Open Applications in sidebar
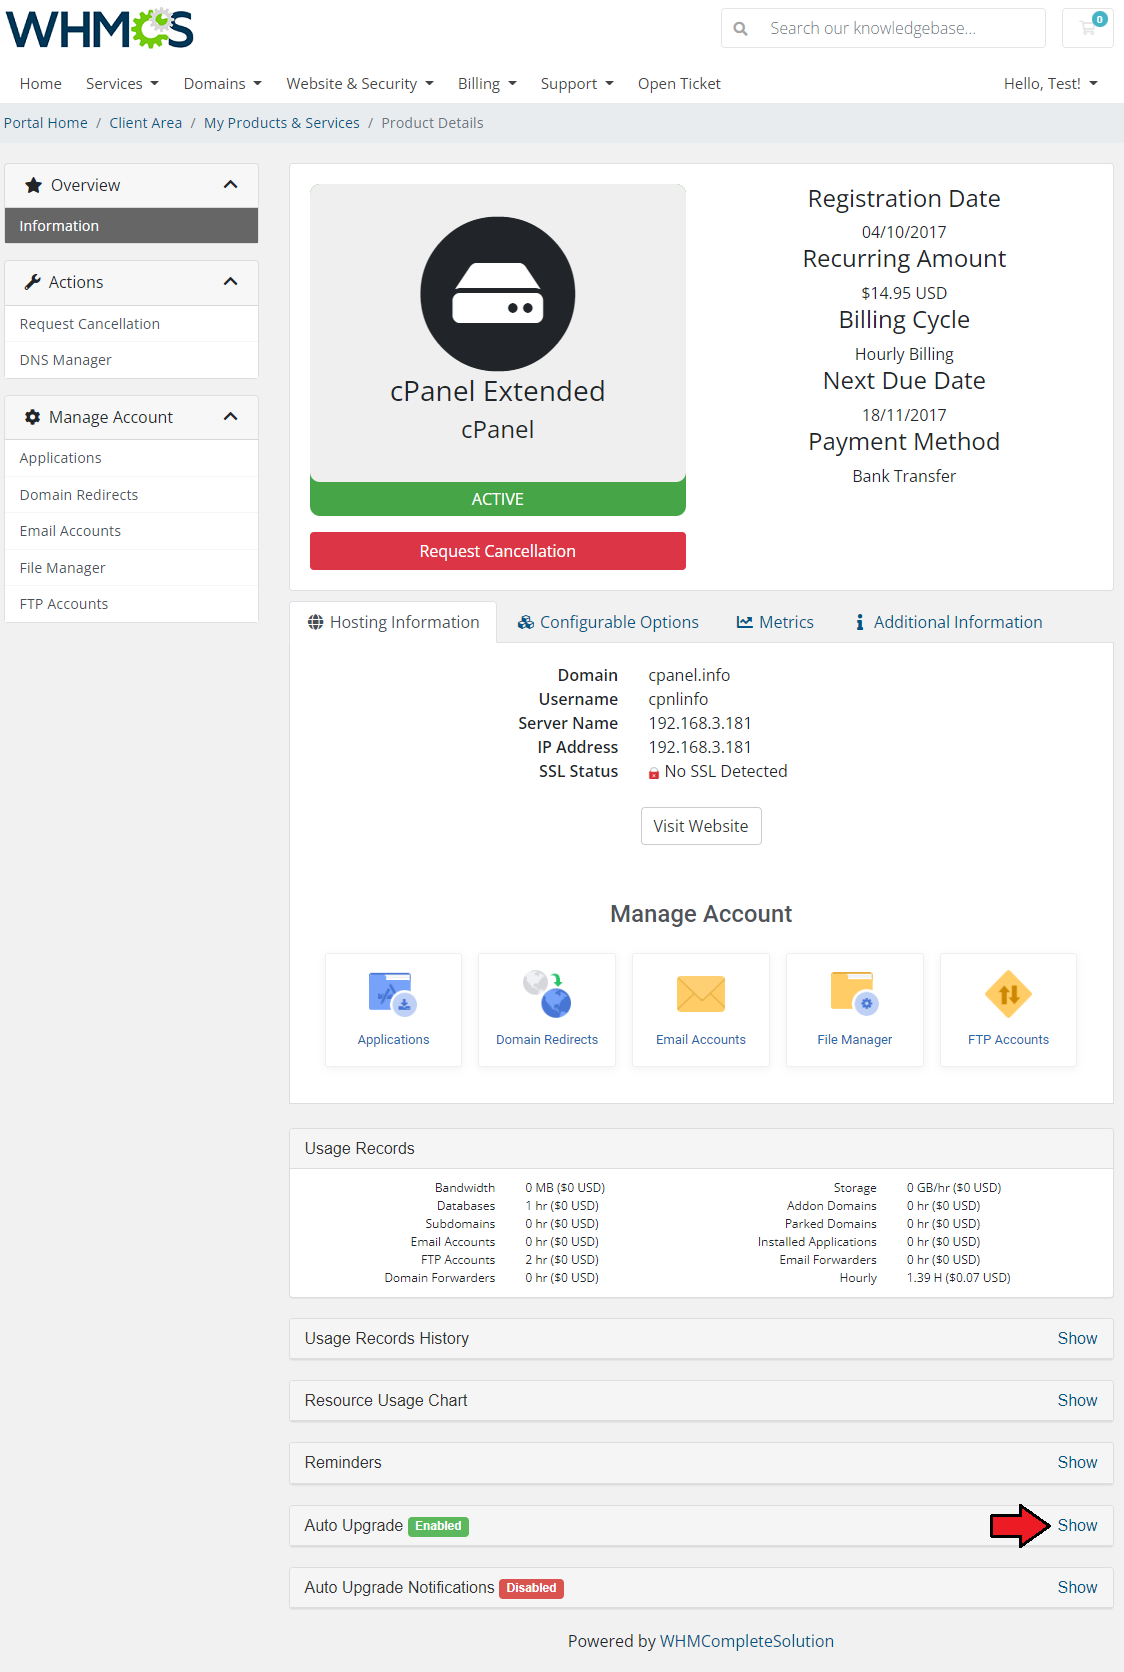The height and width of the screenshot is (1672, 1124). (131, 458)
